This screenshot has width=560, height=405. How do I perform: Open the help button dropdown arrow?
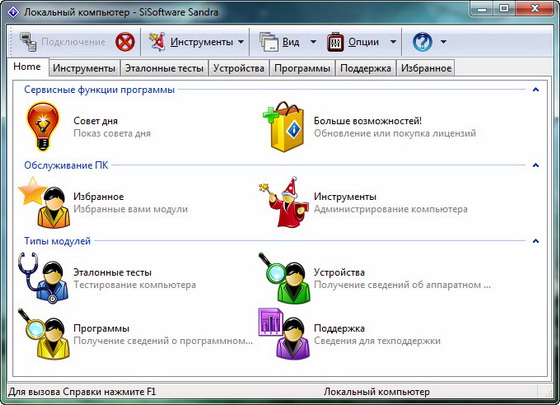pyautogui.click(x=443, y=42)
